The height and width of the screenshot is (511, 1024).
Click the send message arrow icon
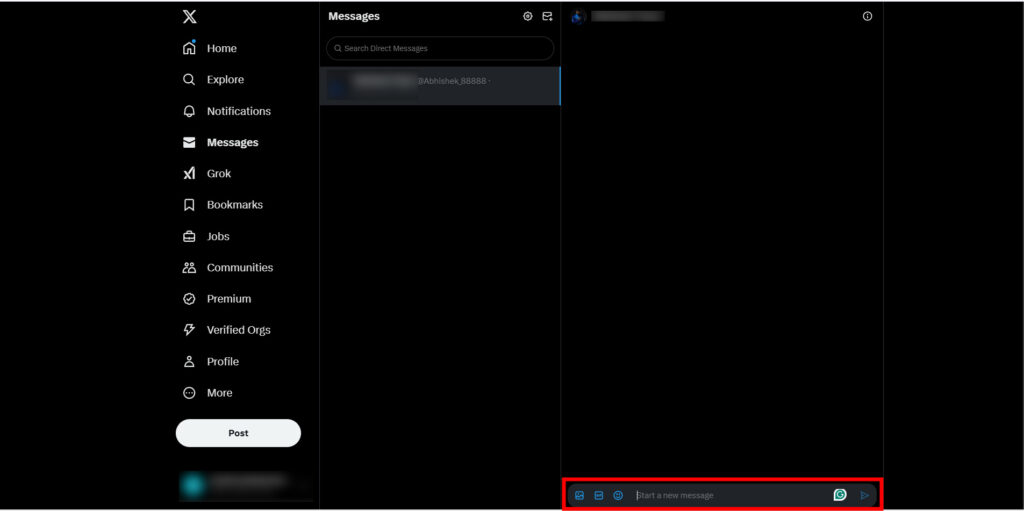tap(864, 495)
